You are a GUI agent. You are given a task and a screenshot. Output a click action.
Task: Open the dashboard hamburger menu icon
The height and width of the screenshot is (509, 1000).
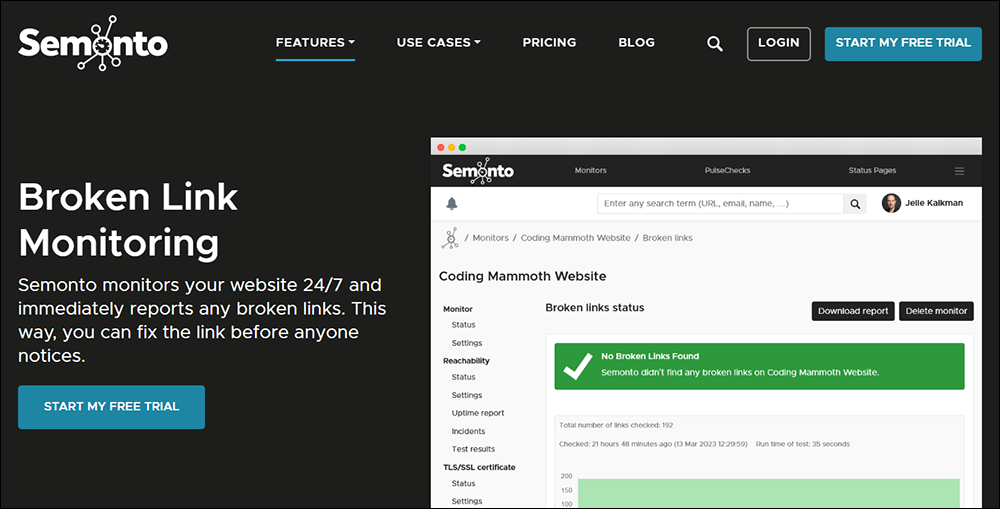coord(959,171)
